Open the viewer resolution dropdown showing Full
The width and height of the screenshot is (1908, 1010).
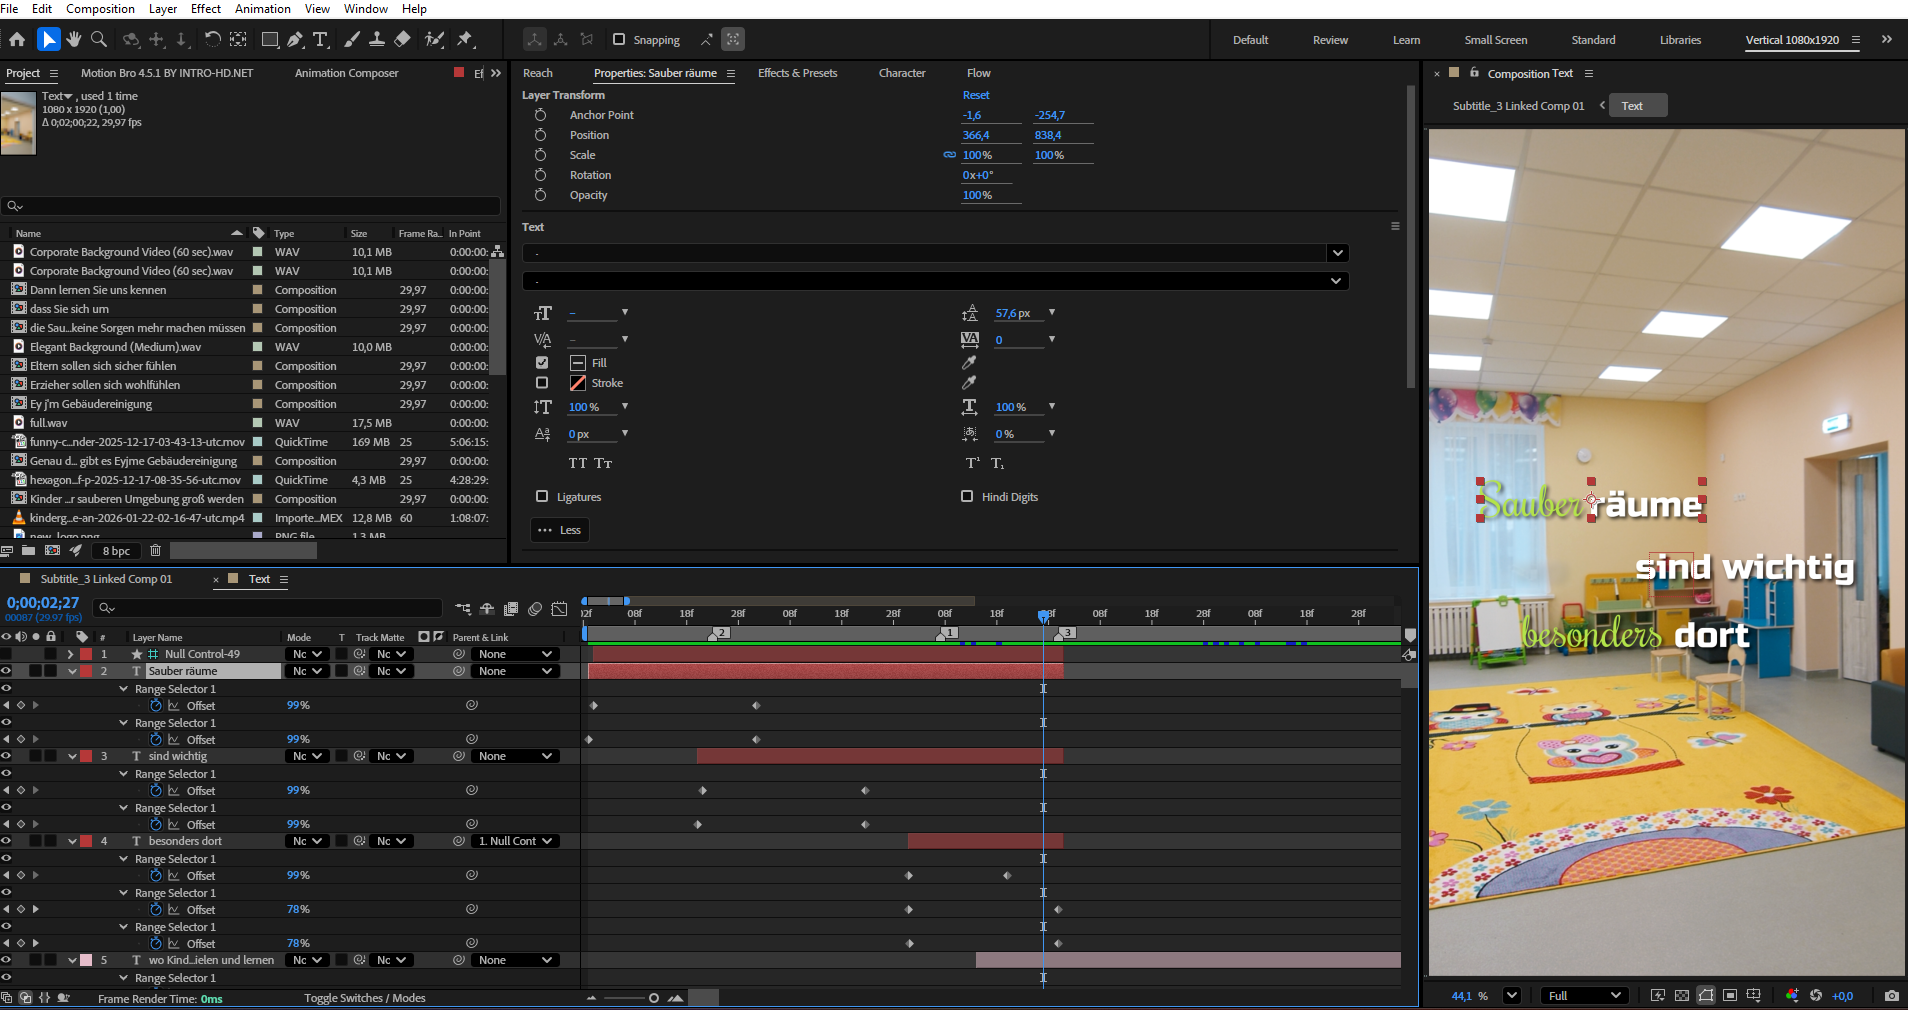click(1584, 996)
